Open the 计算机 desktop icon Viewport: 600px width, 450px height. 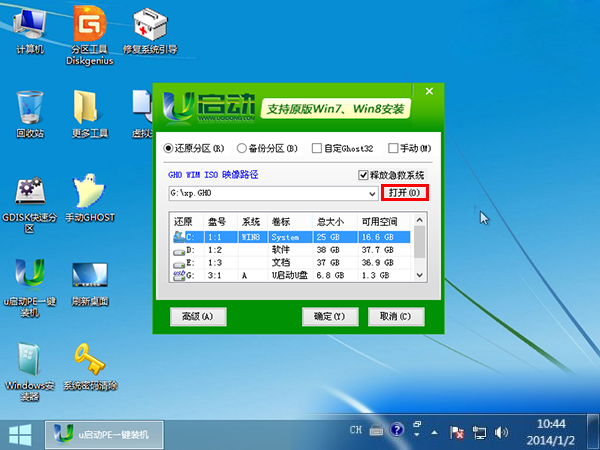(x=30, y=31)
